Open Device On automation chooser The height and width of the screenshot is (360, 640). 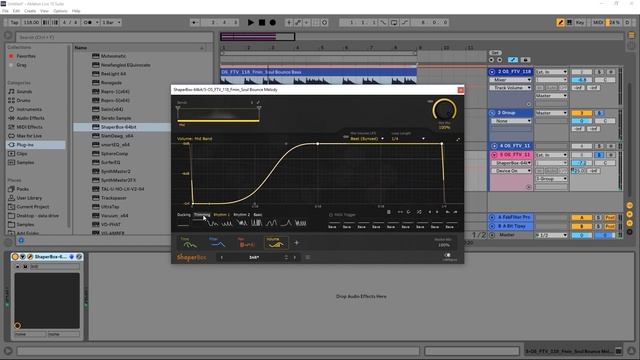510,171
